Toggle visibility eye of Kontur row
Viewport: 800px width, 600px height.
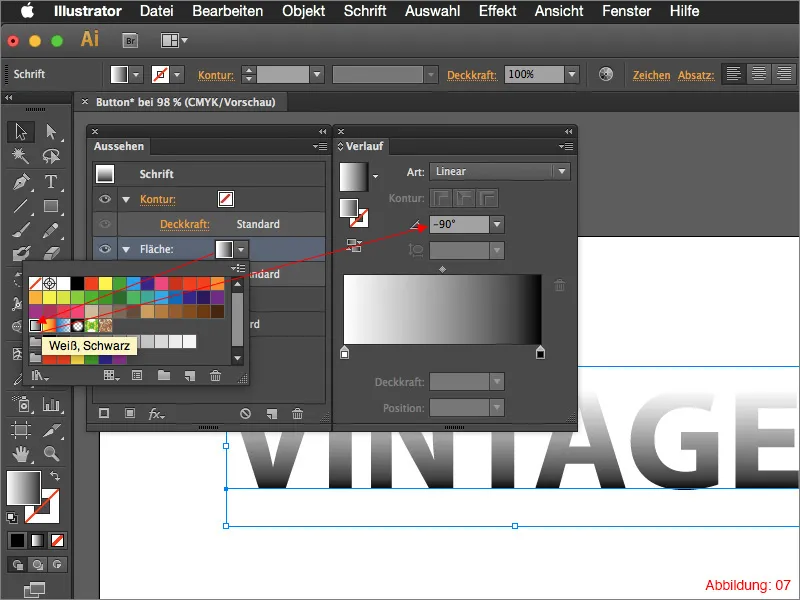[105, 199]
